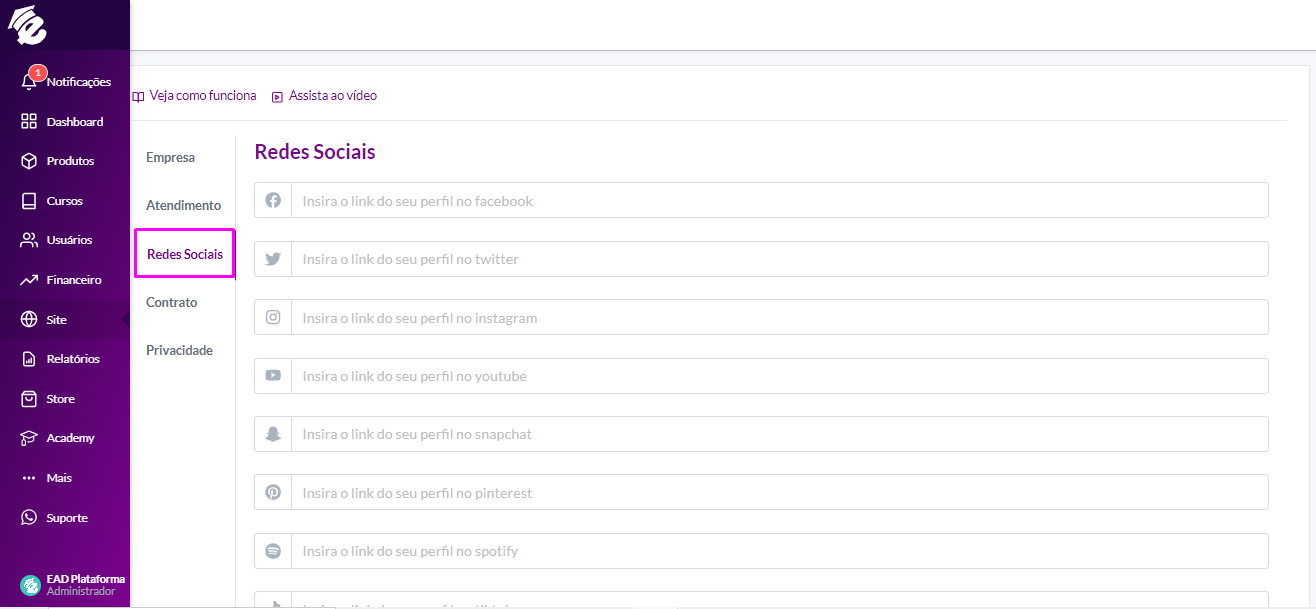Screen dimensions: 1316x609
Task: Open the Notificações menu item
Action: (65, 82)
